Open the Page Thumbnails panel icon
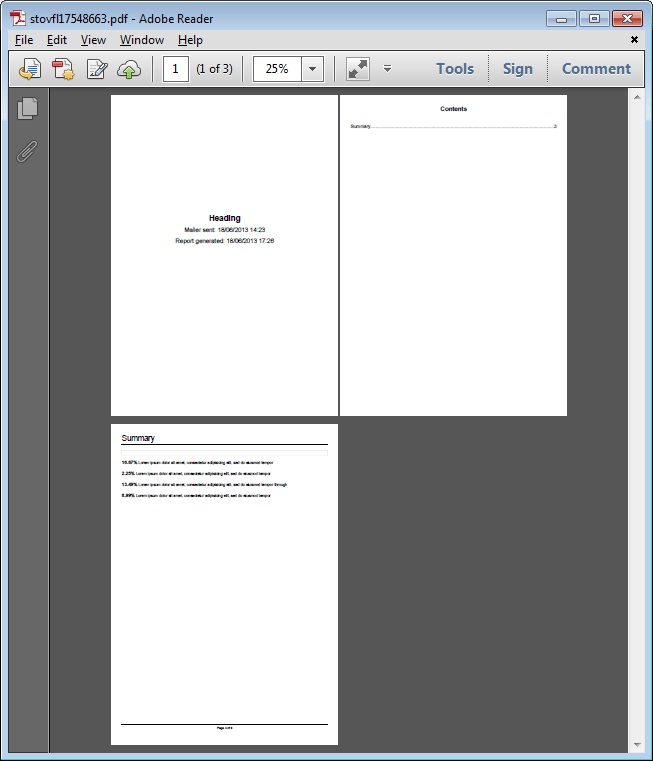The height and width of the screenshot is (761, 653). click(27, 108)
